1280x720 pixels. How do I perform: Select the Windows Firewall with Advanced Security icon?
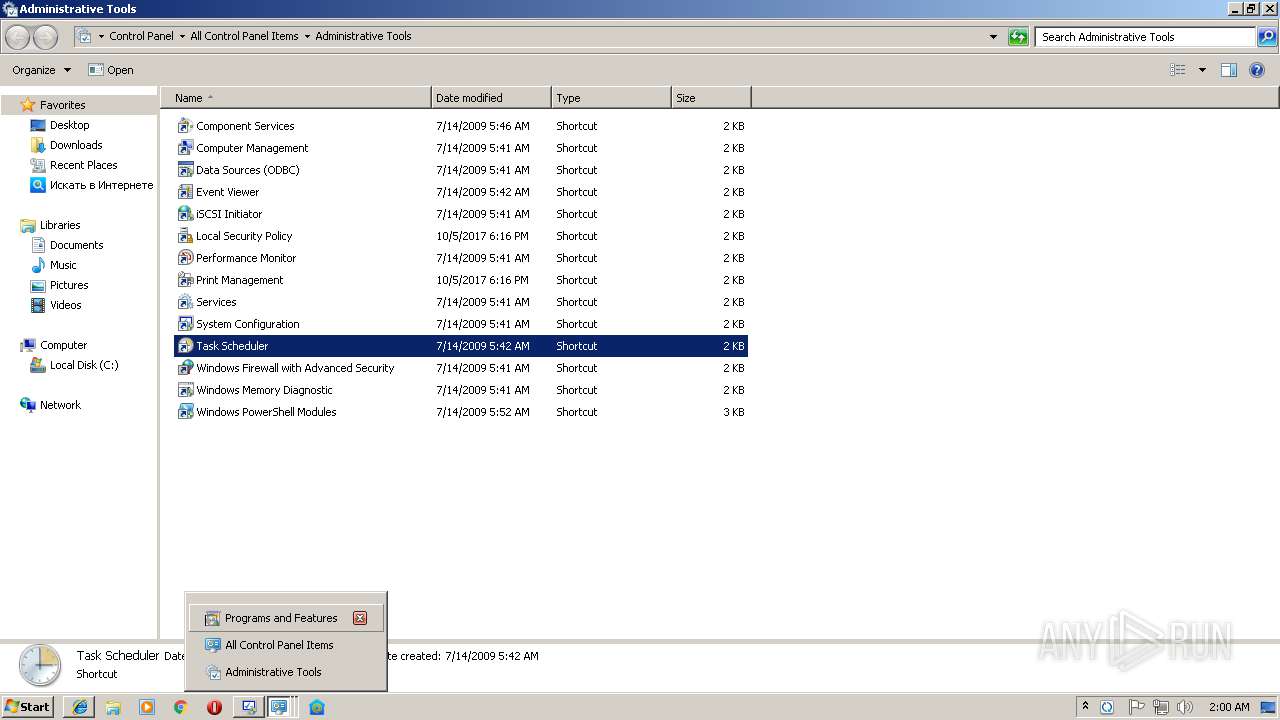coord(185,368)
